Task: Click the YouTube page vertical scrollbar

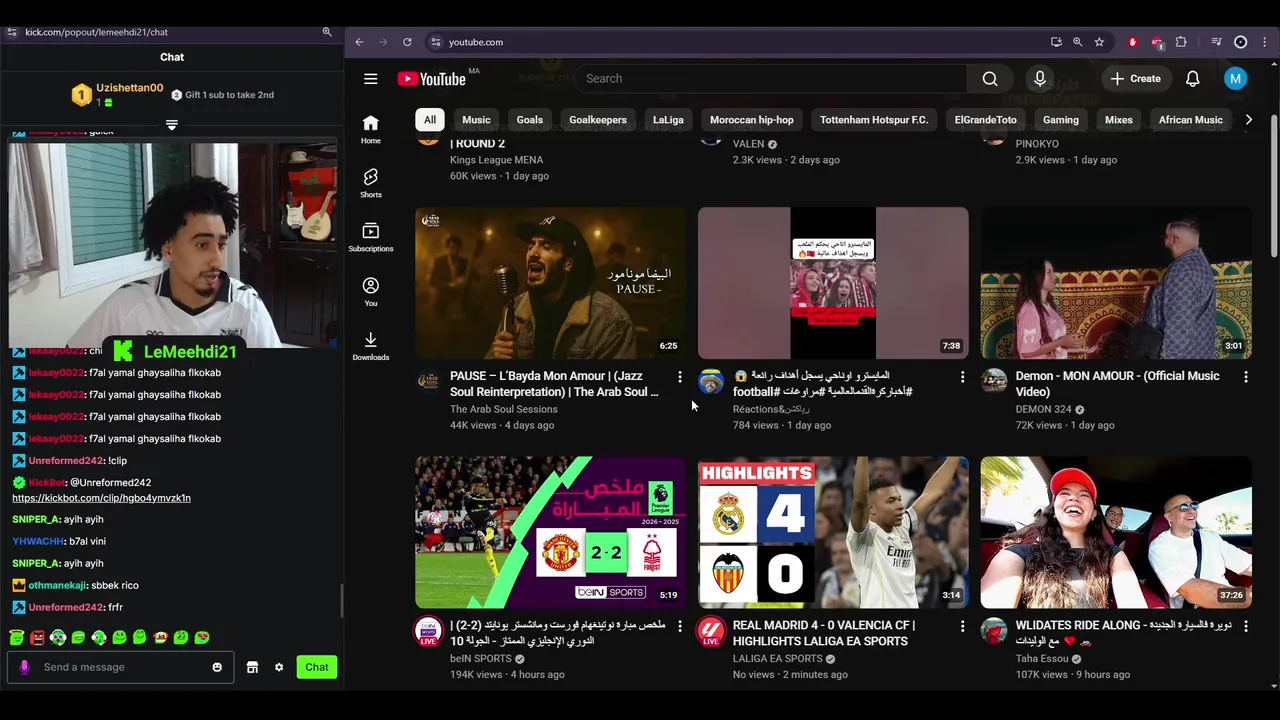Action: click(1273, 185)
